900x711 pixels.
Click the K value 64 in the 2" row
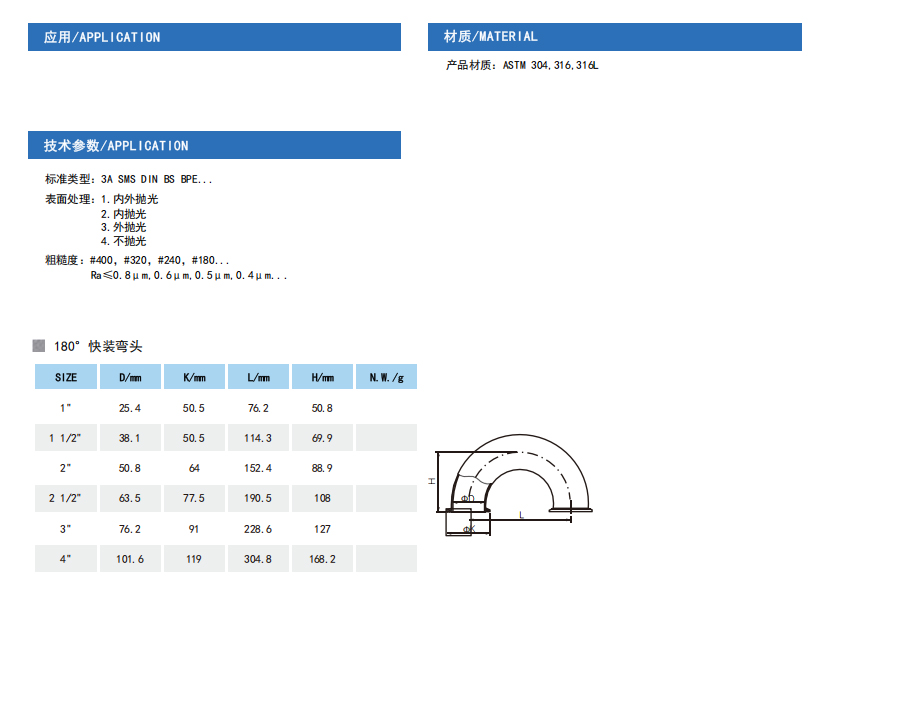(x=194, y=468)
